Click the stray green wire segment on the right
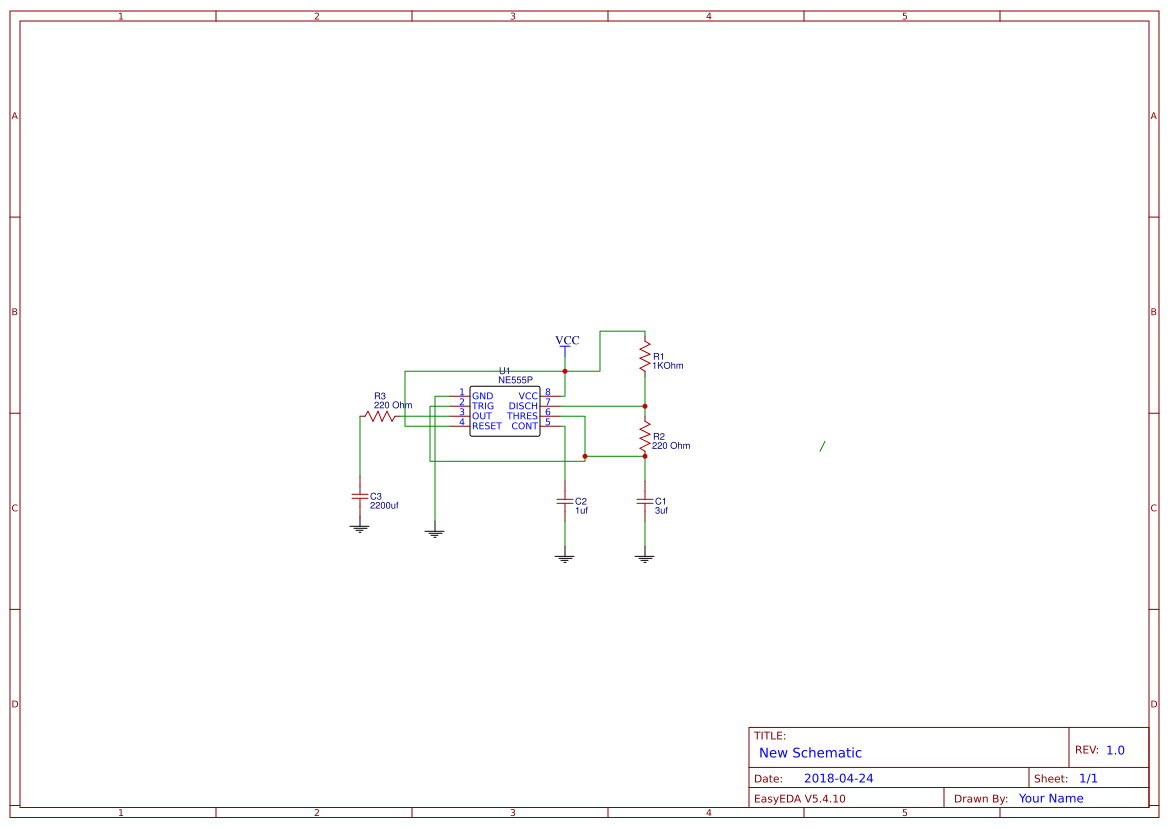The image size is (1169, 828). click(x=822, y=446)
